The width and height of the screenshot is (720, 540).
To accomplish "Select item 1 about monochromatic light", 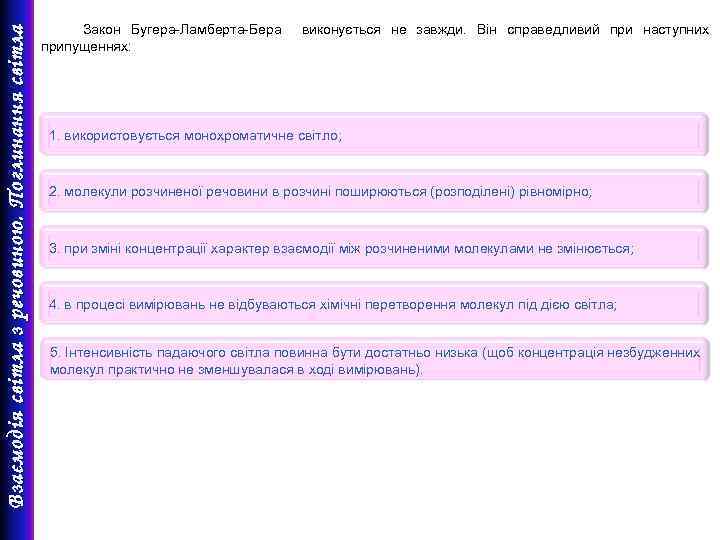I will [374, 136].
